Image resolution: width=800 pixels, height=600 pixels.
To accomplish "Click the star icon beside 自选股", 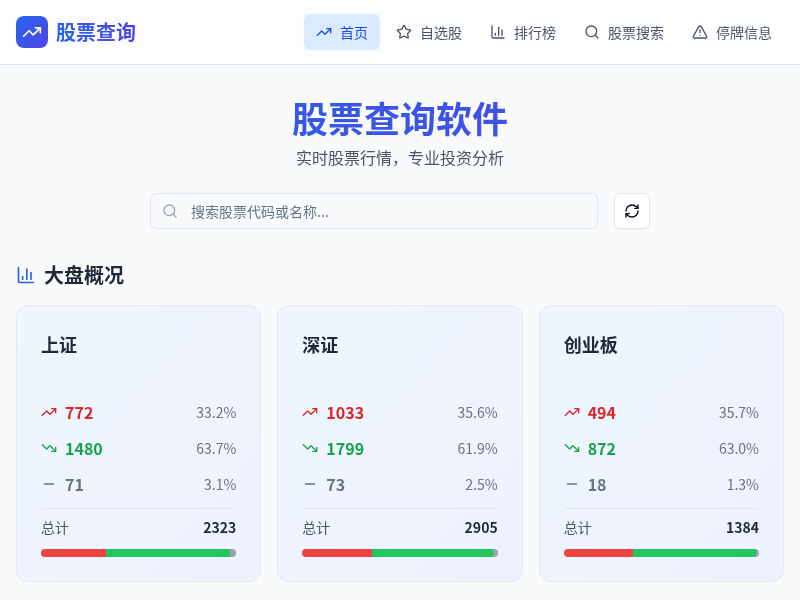I will click(x=404, y=32).
